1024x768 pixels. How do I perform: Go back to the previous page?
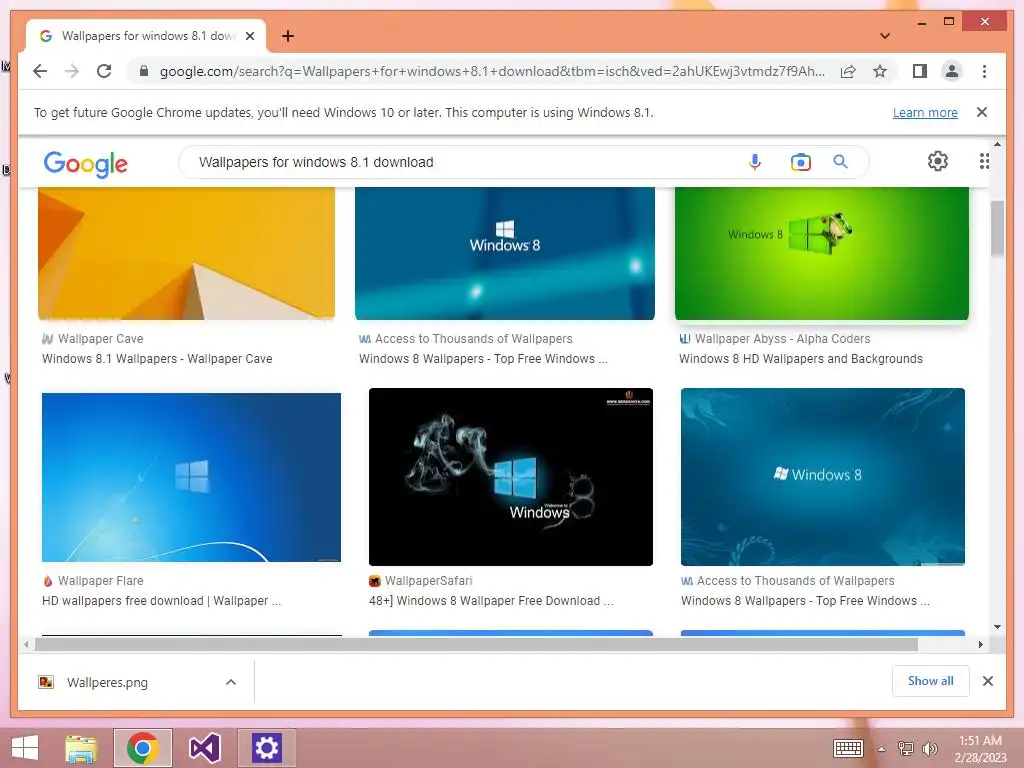40,71
